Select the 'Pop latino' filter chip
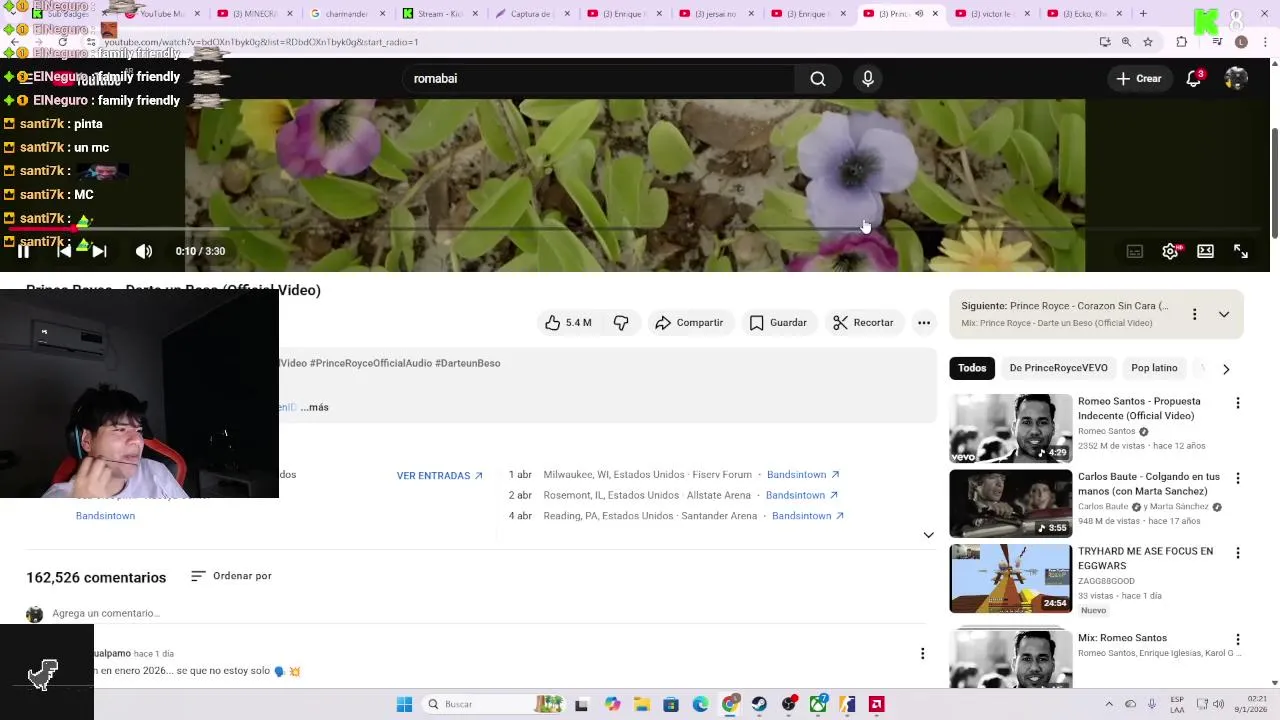Image resolution: width=1280 pixels, height=720 pixels. coord(1154,368)
